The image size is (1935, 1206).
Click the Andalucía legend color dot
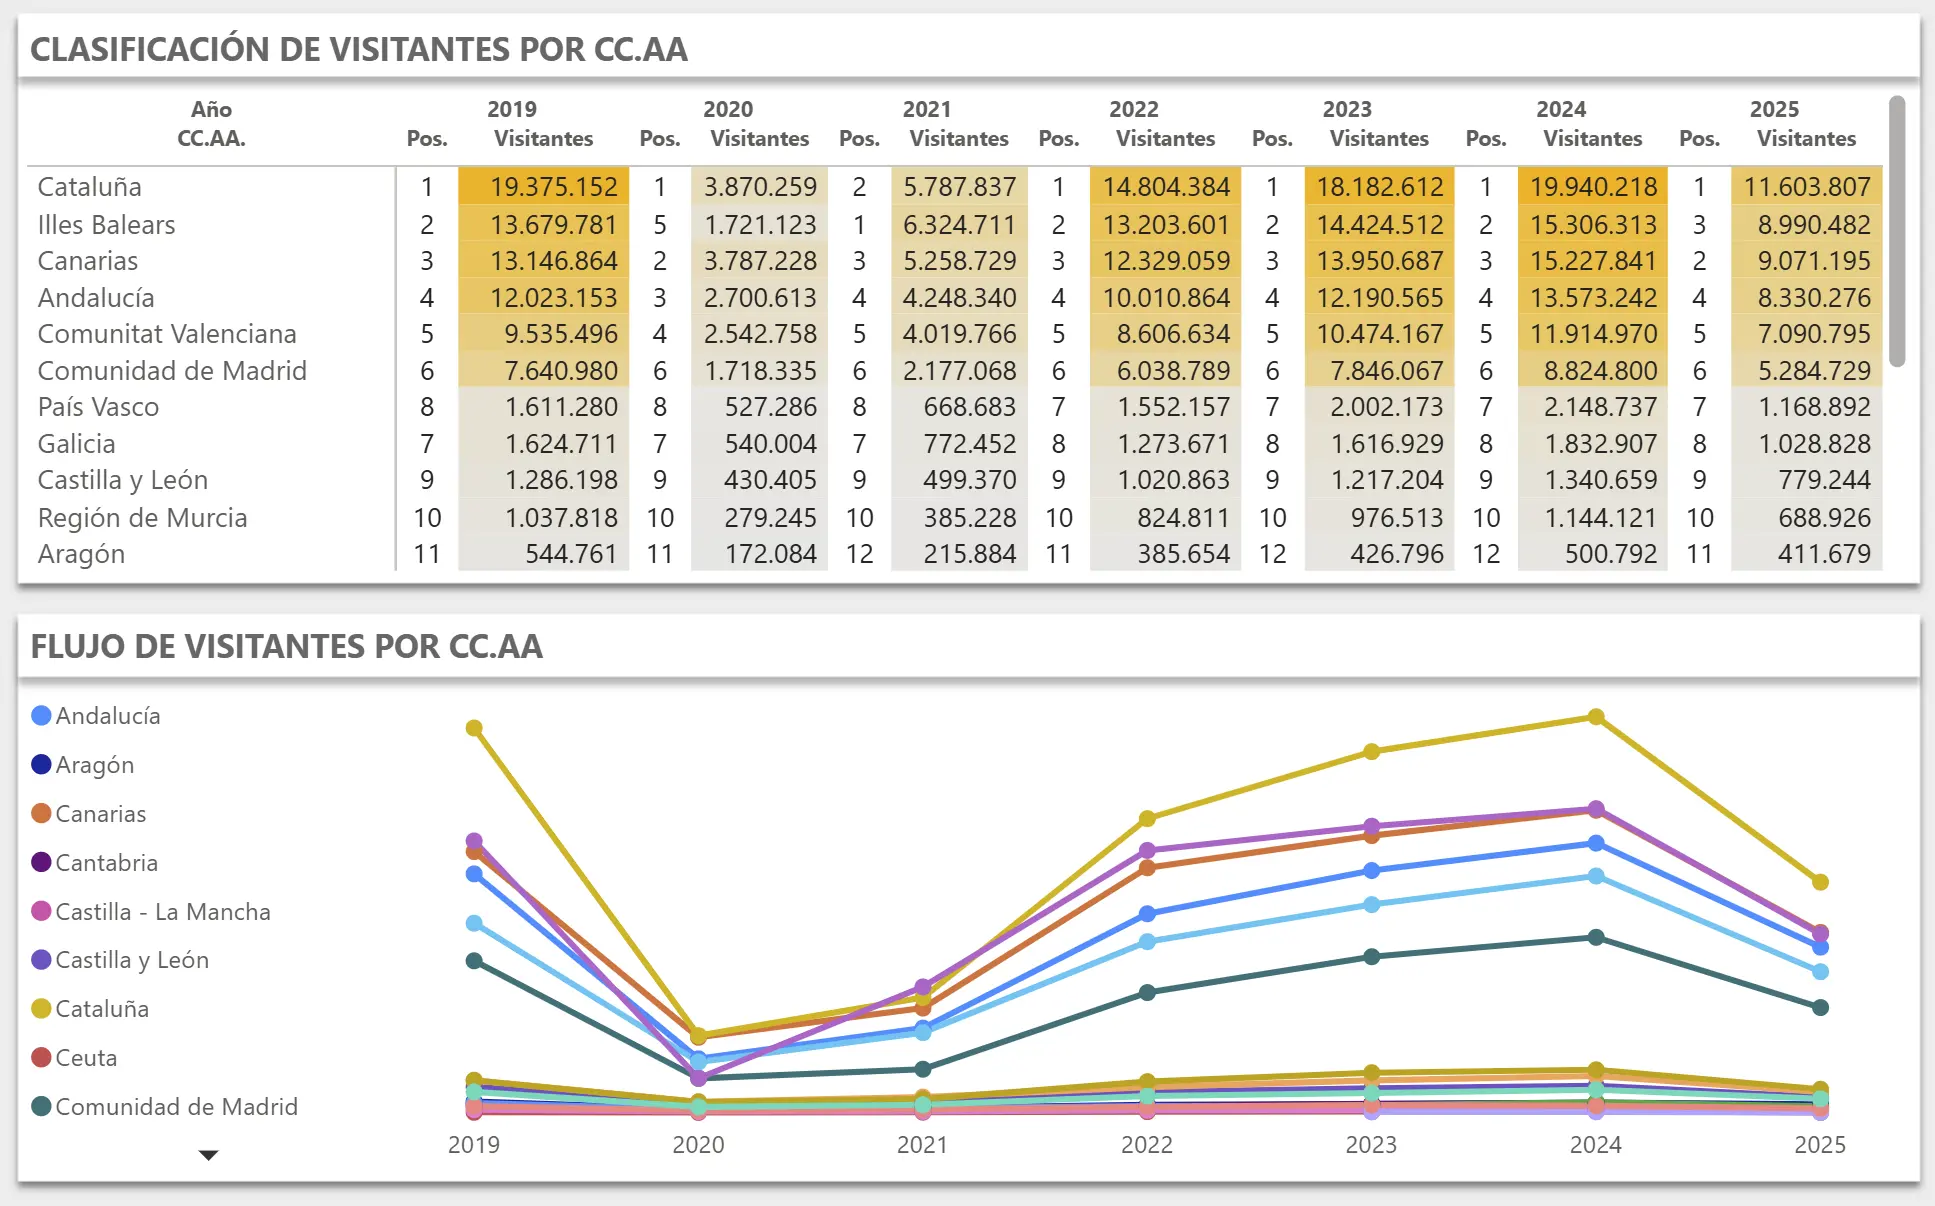41,716
